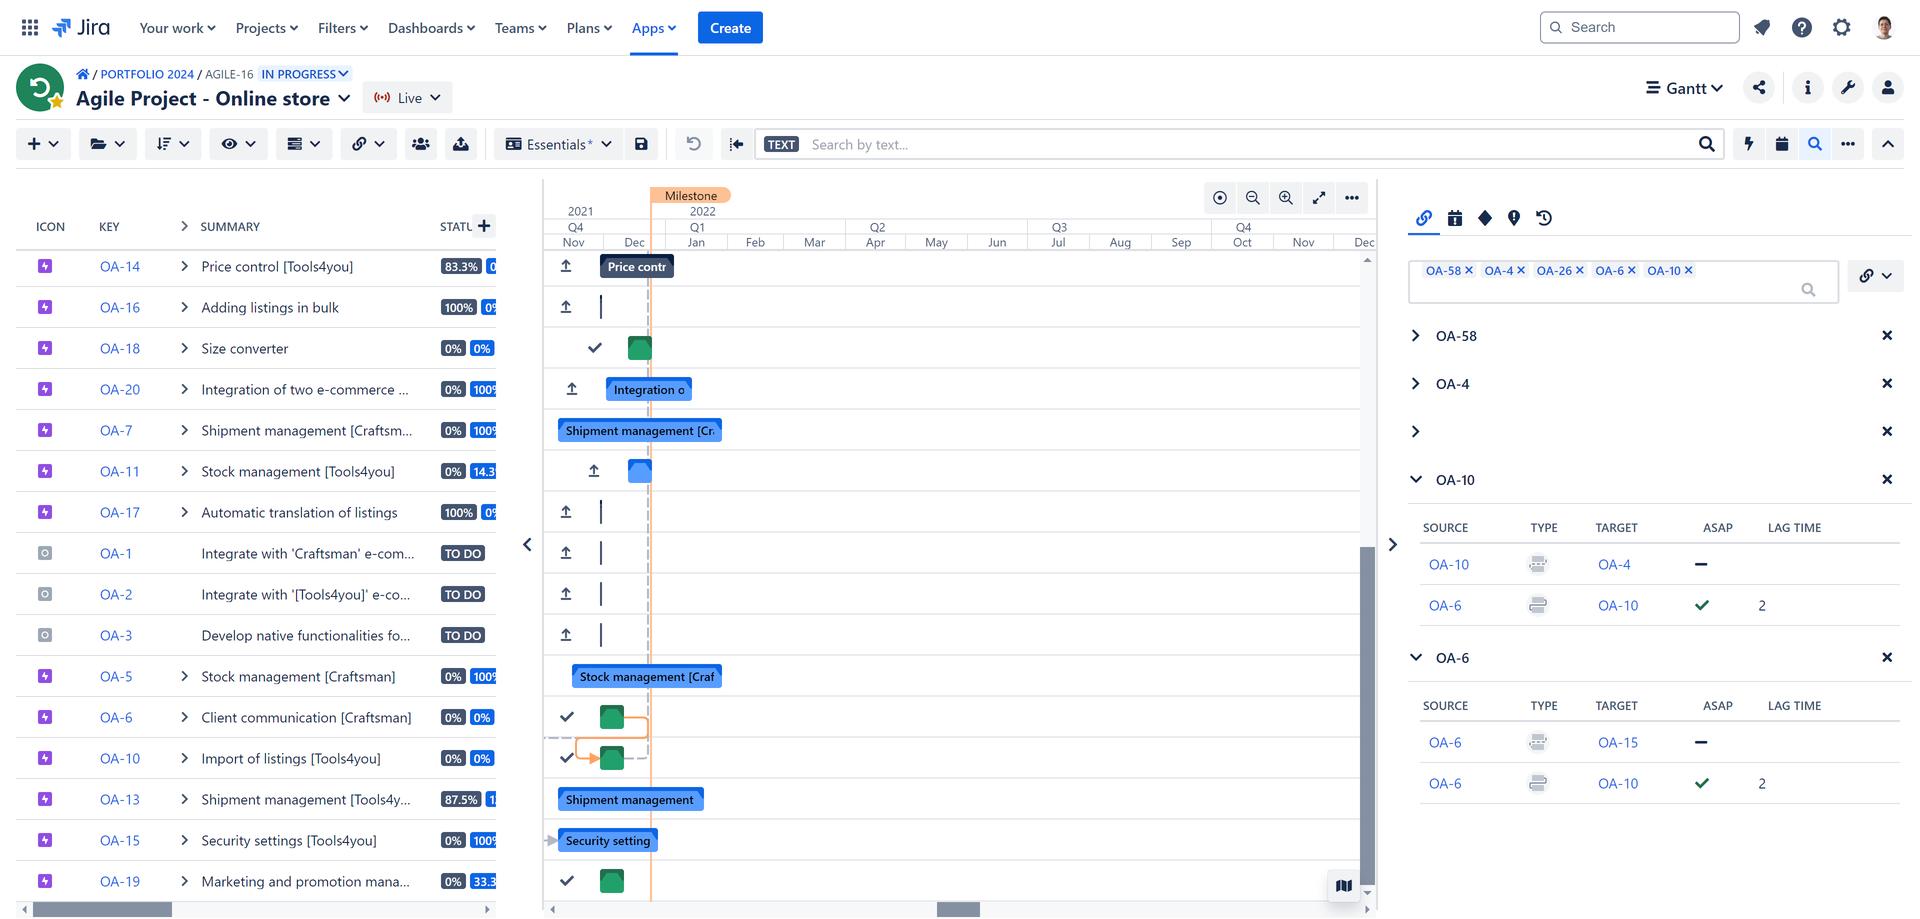Expand the OA-14 Price control row
Screen dimensions: 1920x919
coord(184,266)
